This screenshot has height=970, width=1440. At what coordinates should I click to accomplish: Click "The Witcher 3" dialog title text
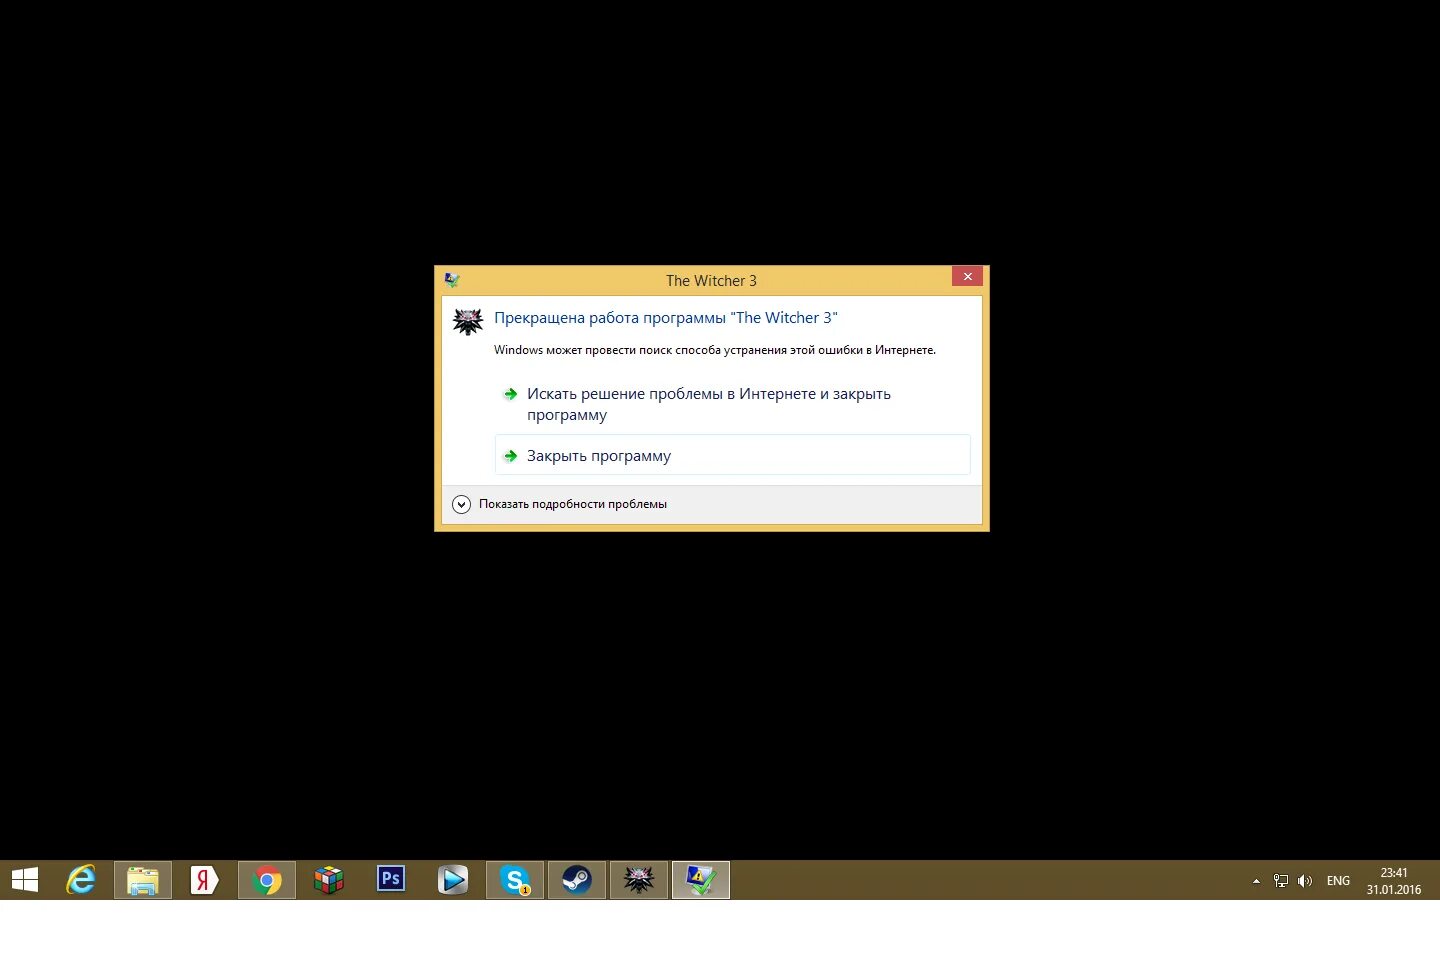[711, 281]
